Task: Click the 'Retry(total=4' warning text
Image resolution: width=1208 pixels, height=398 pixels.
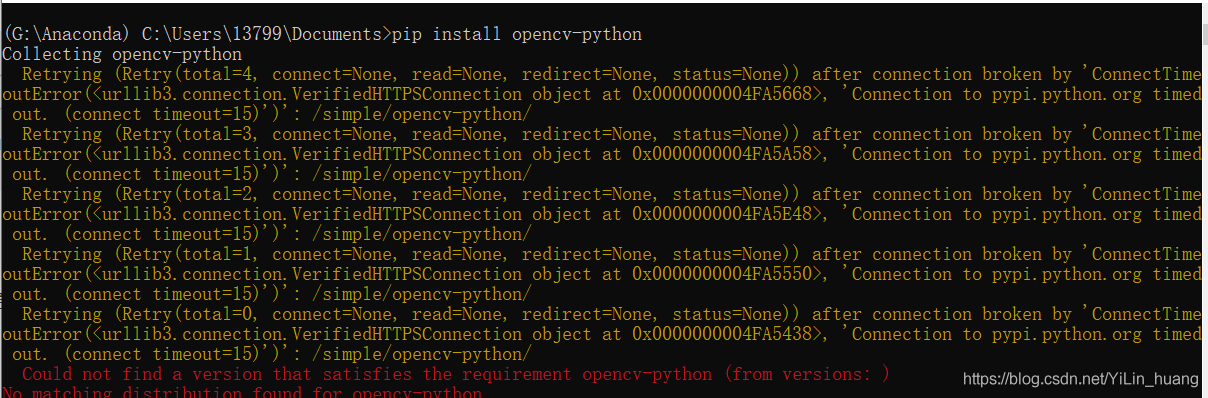Action: [x=189, y=74]
